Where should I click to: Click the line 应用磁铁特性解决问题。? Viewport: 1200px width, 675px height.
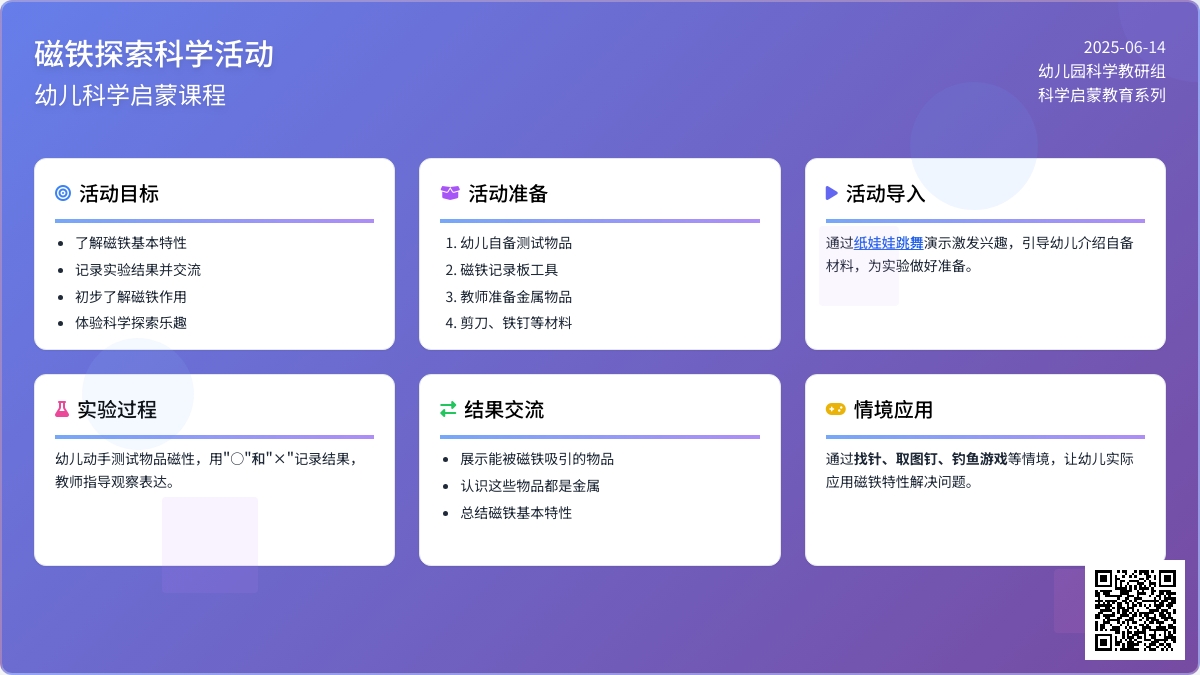click(x=900, y=481)
